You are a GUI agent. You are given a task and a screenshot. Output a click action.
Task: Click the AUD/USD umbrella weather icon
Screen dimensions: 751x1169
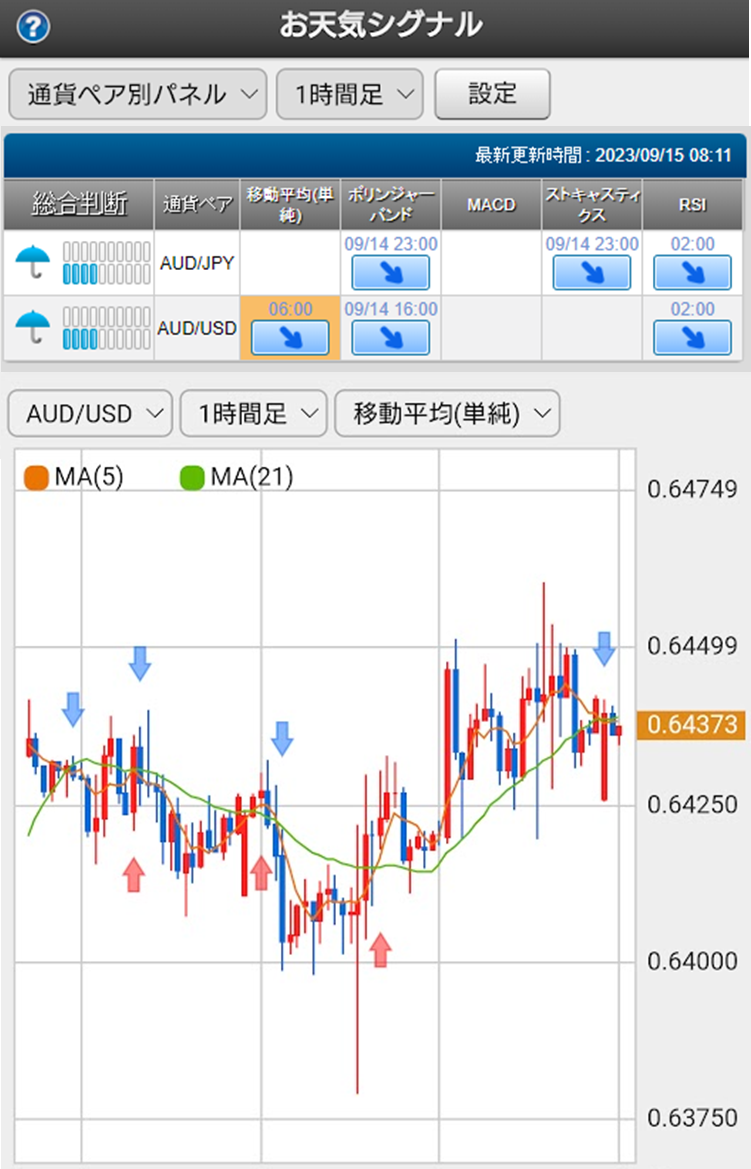tap(33, 327)
